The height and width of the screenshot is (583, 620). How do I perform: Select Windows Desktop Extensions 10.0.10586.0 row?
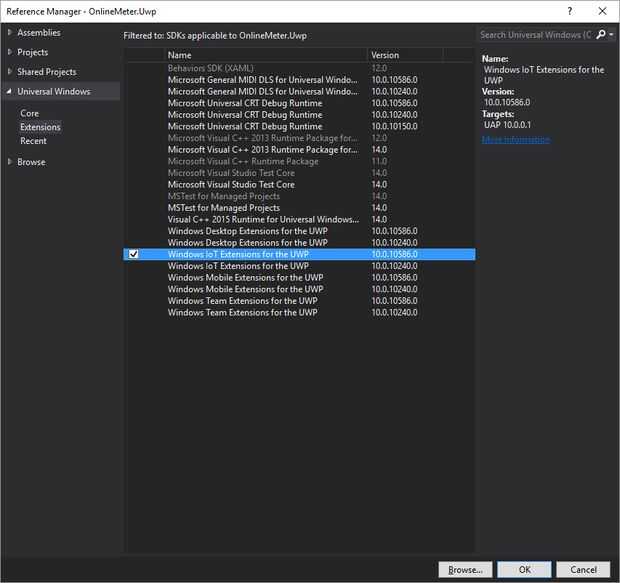click(299, 231)
